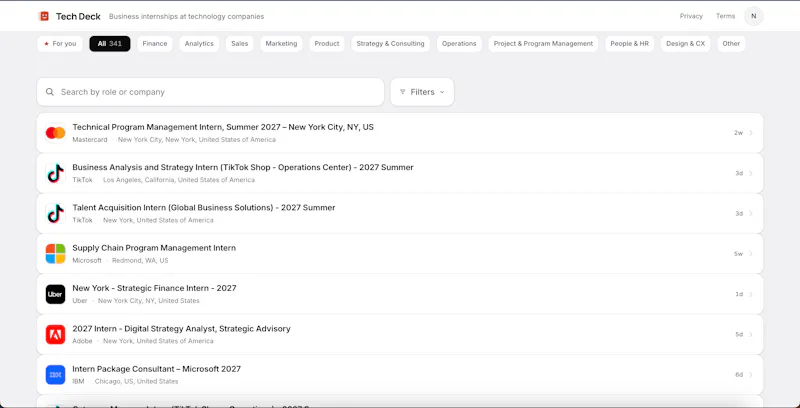
Task: Click the IBM company logo
Action: pyautogui.click(x=55, y=375)
